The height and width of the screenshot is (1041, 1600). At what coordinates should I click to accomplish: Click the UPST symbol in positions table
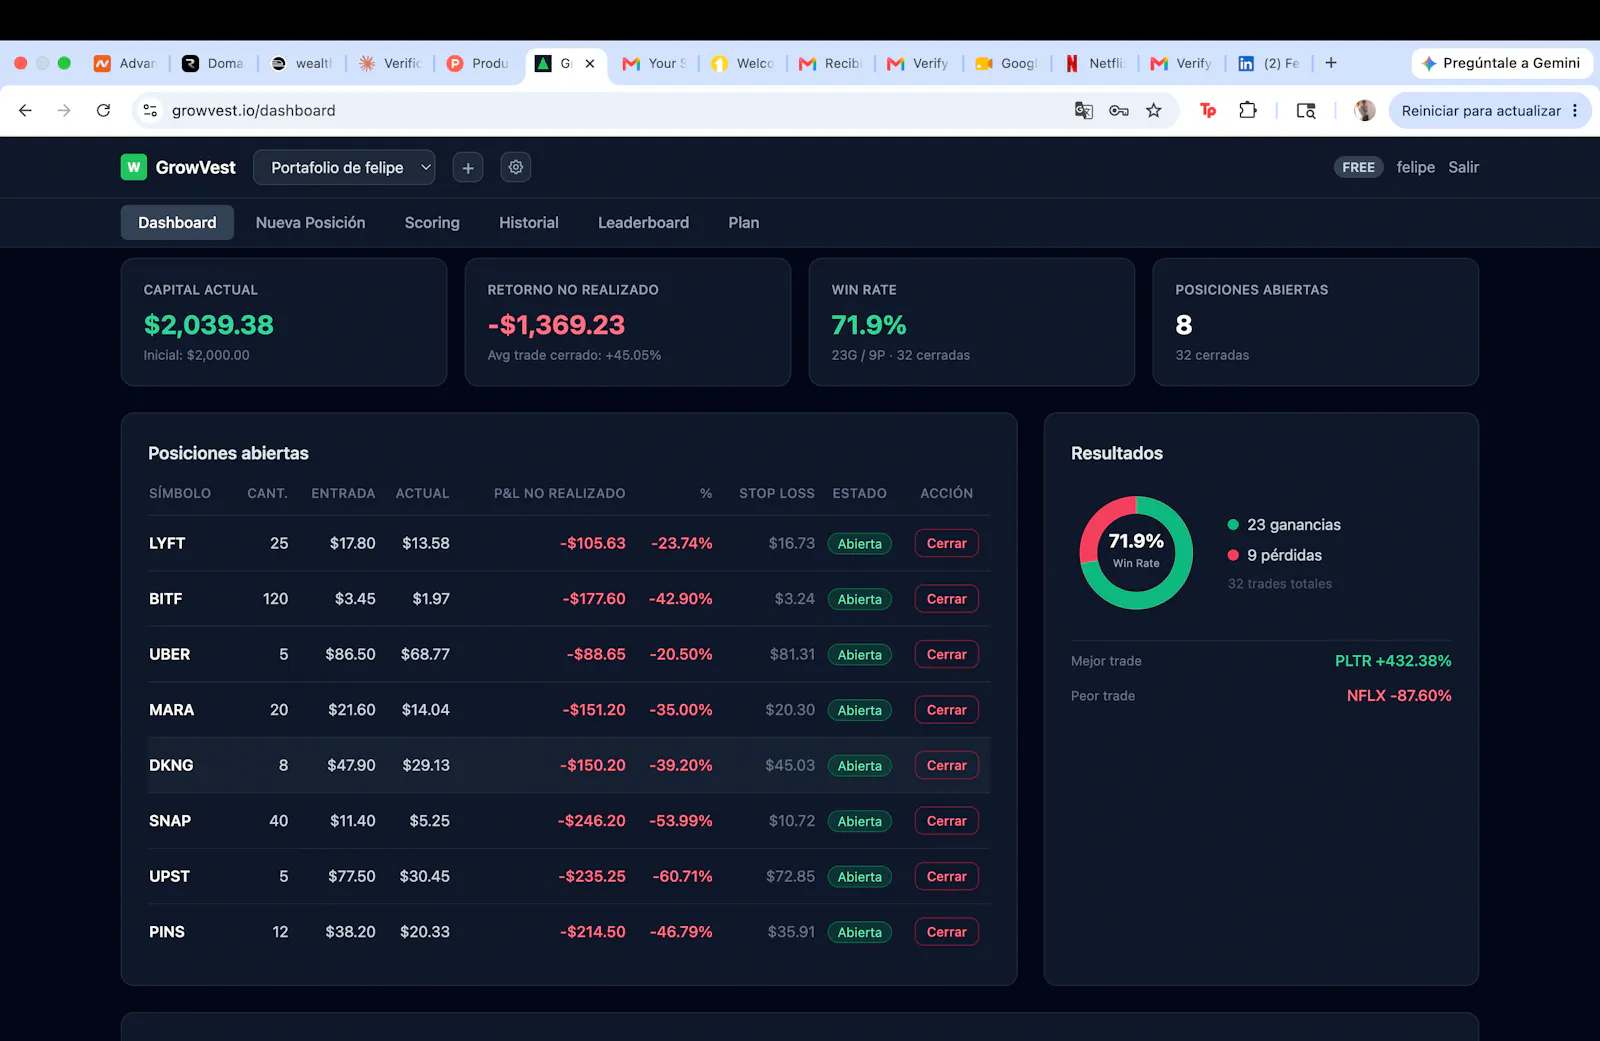pyautogui.click(x=169, y=876)
